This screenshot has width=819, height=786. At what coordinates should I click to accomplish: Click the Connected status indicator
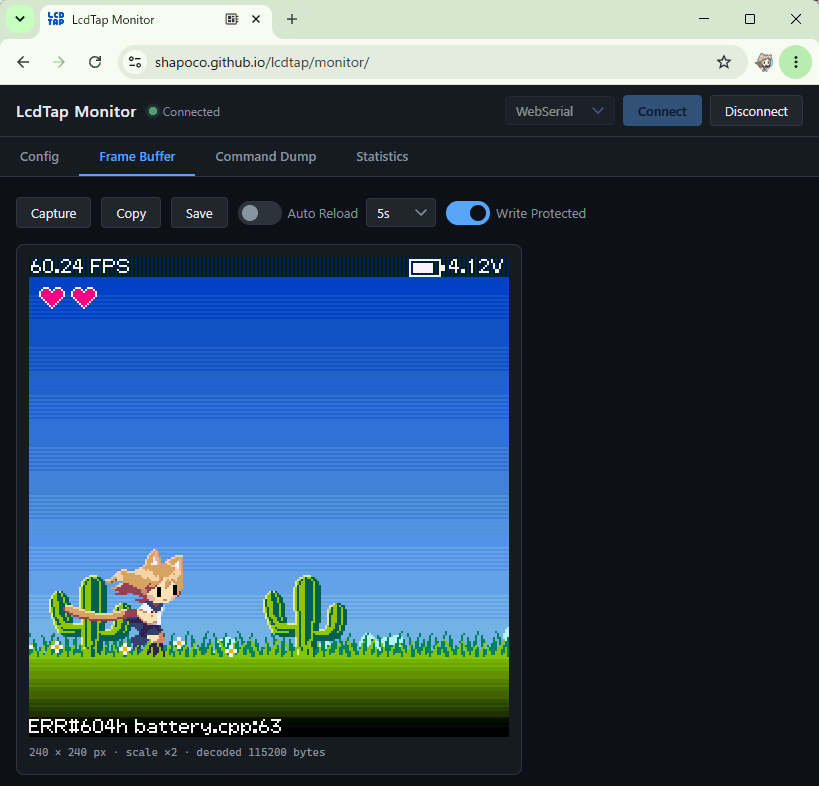tap(184, 112)
